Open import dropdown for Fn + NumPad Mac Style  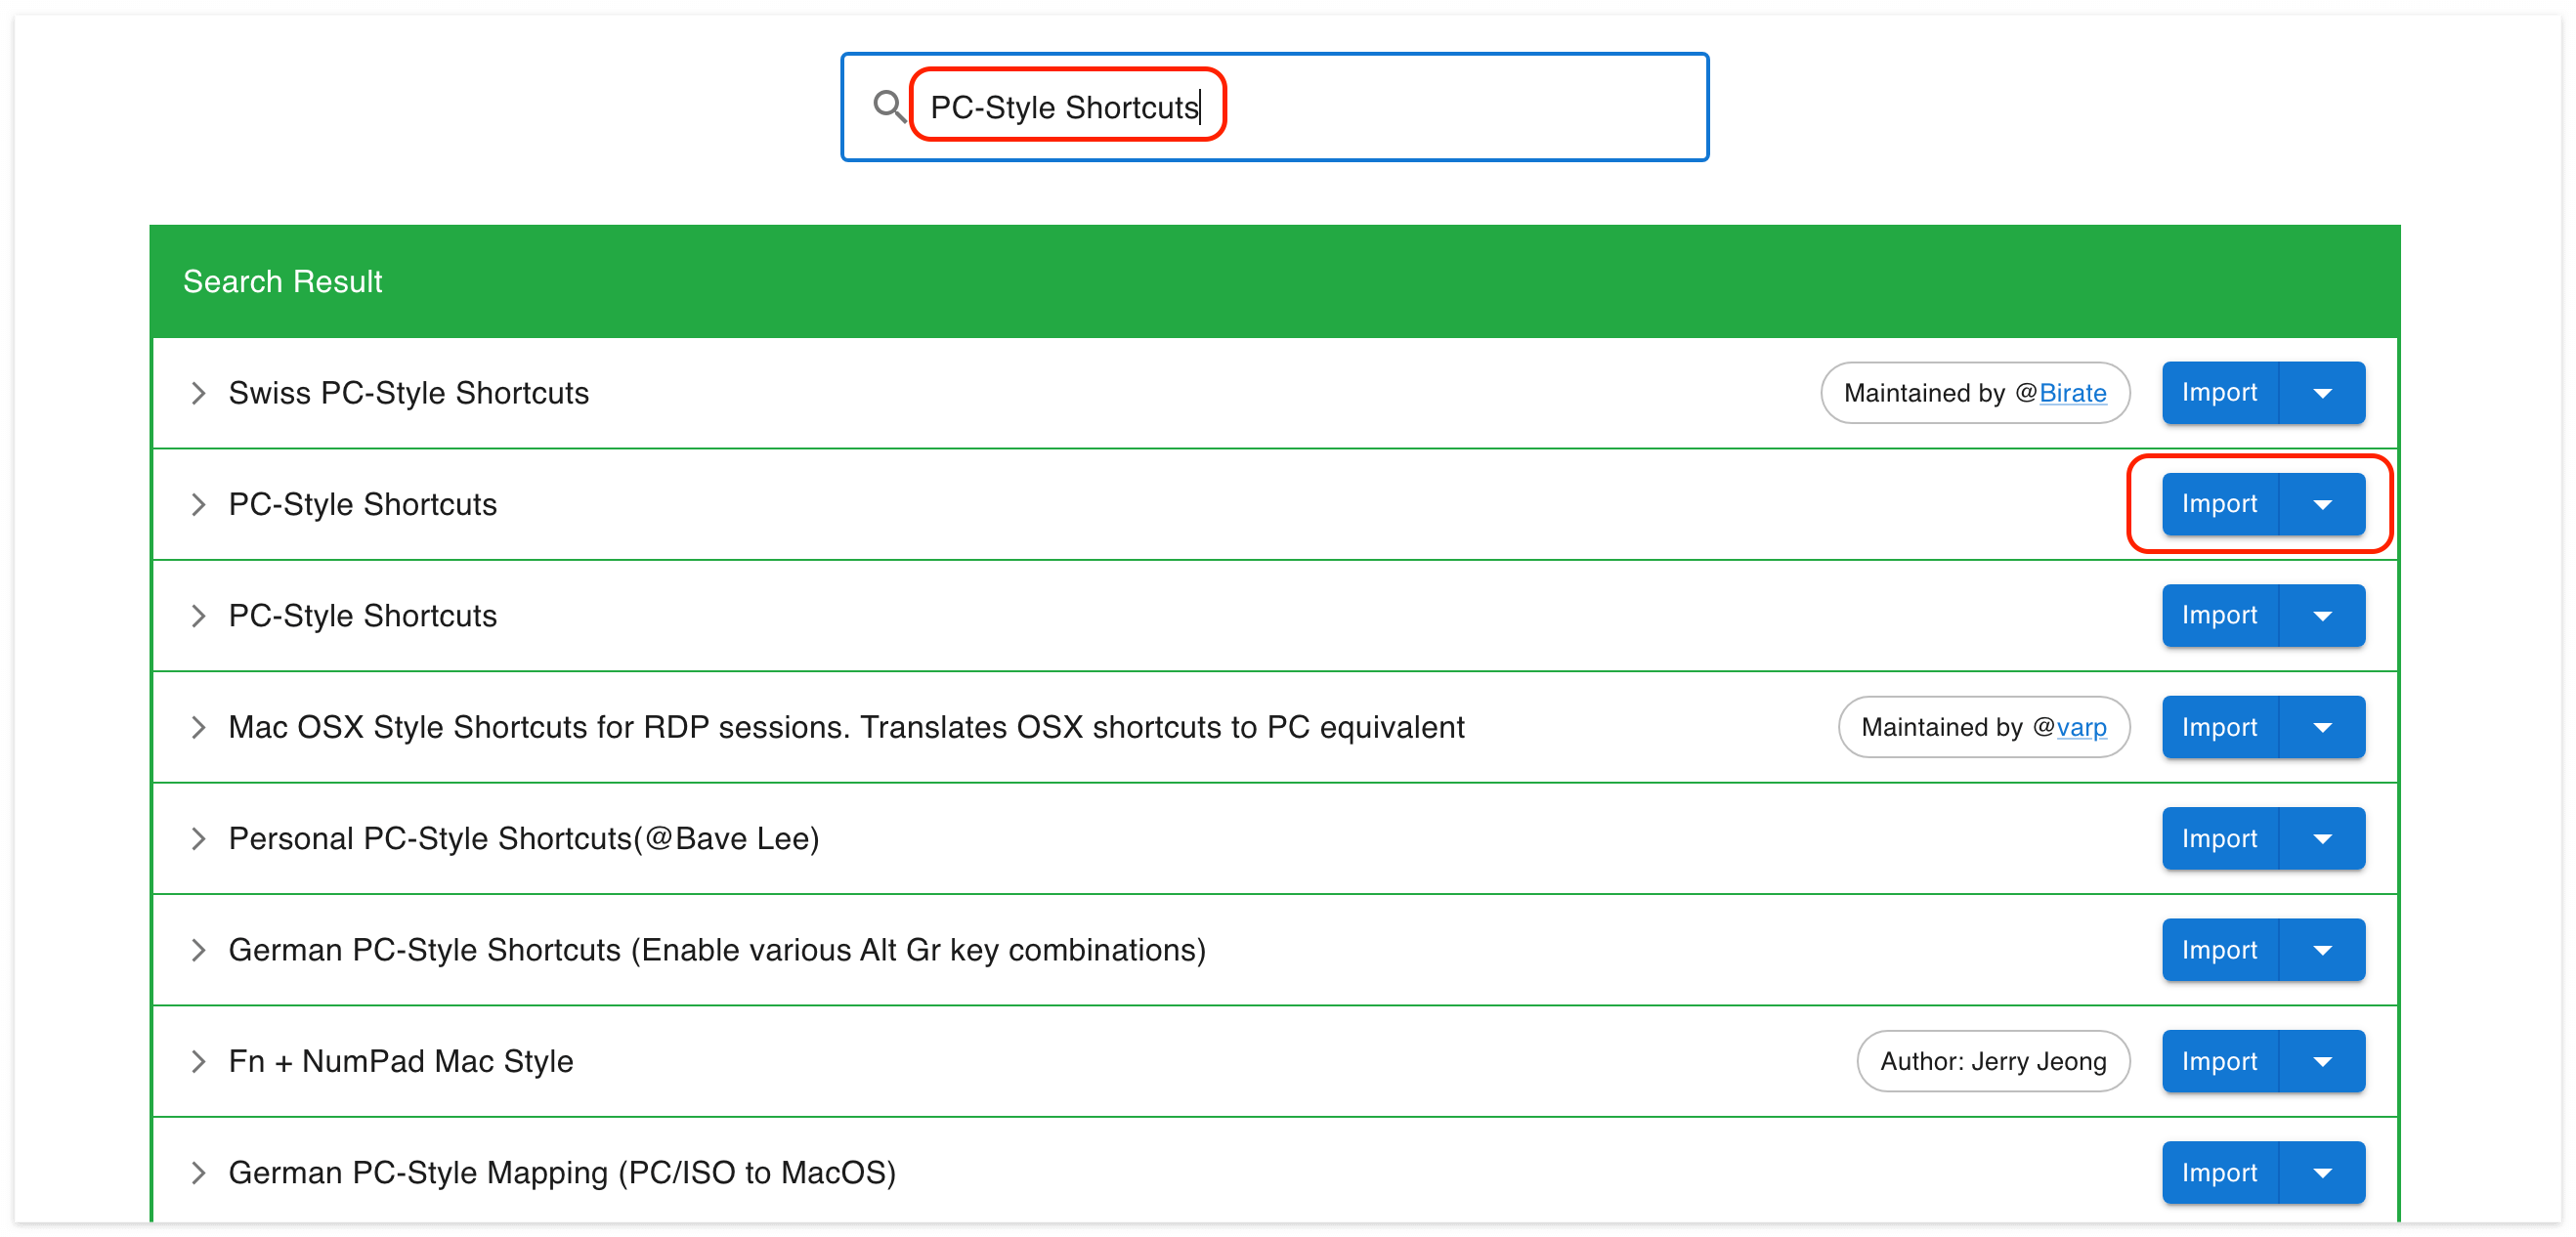[x=2322, y=1061]
